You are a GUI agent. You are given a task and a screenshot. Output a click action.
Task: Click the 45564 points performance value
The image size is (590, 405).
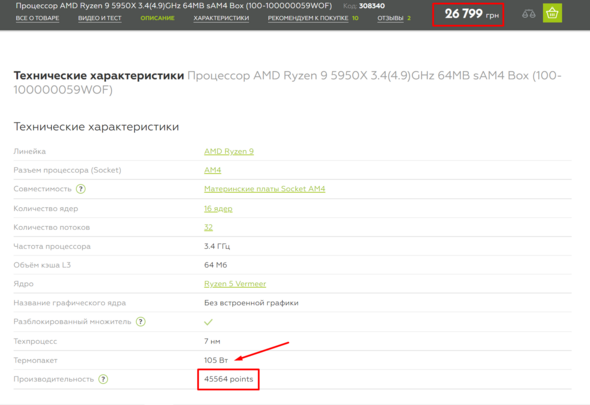(228, 379)
